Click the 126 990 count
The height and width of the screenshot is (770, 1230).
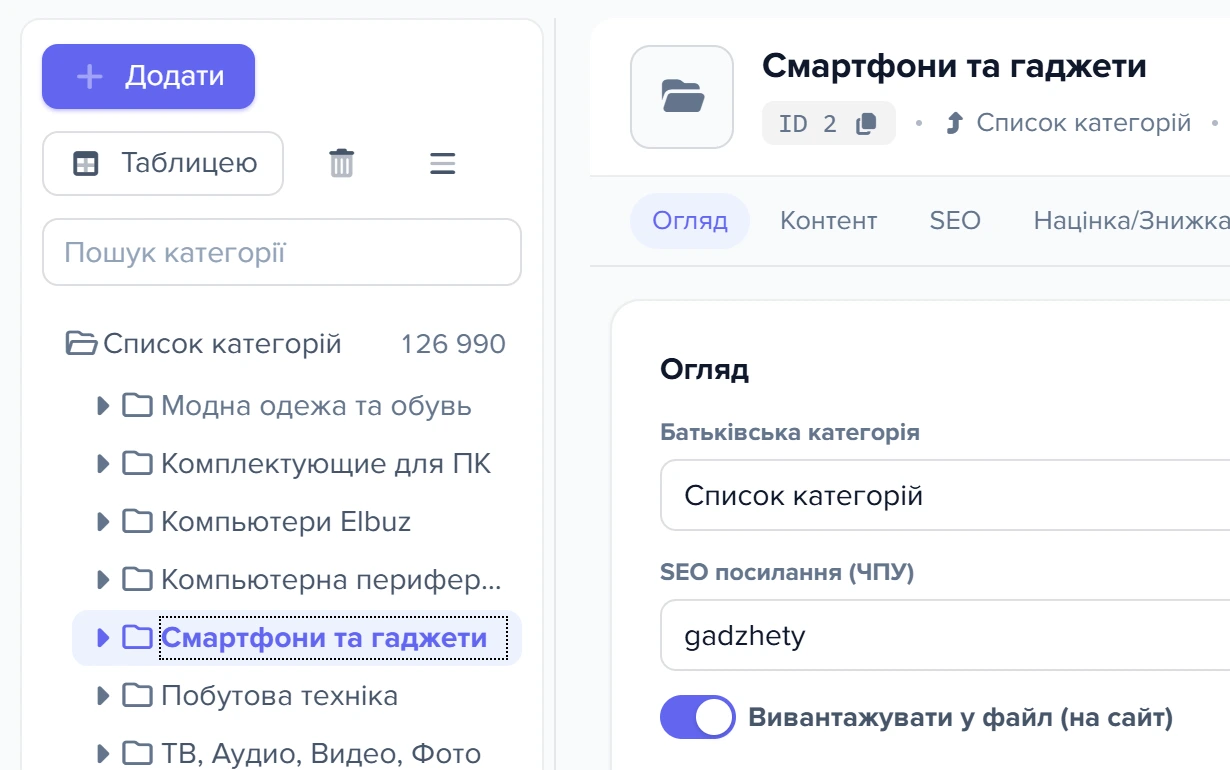[453, 344]
